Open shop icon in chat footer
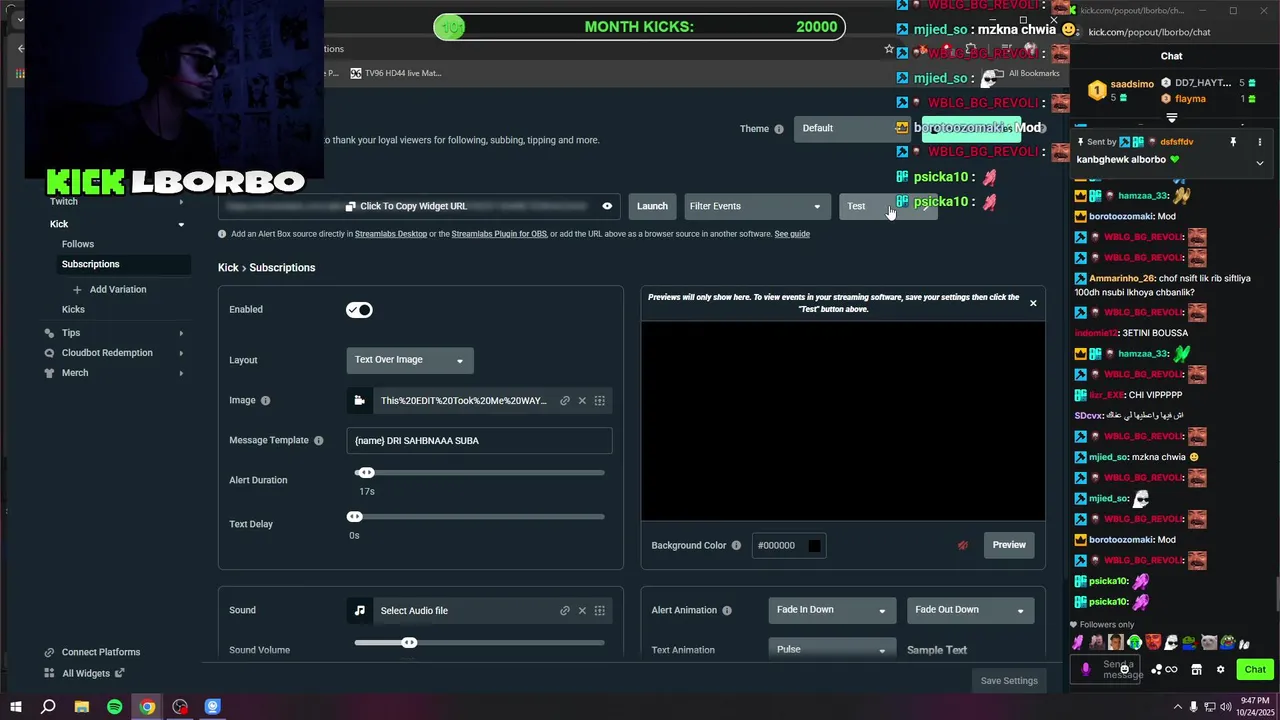This screenshot has width=1280, height=720. (x=1196, y=670)
